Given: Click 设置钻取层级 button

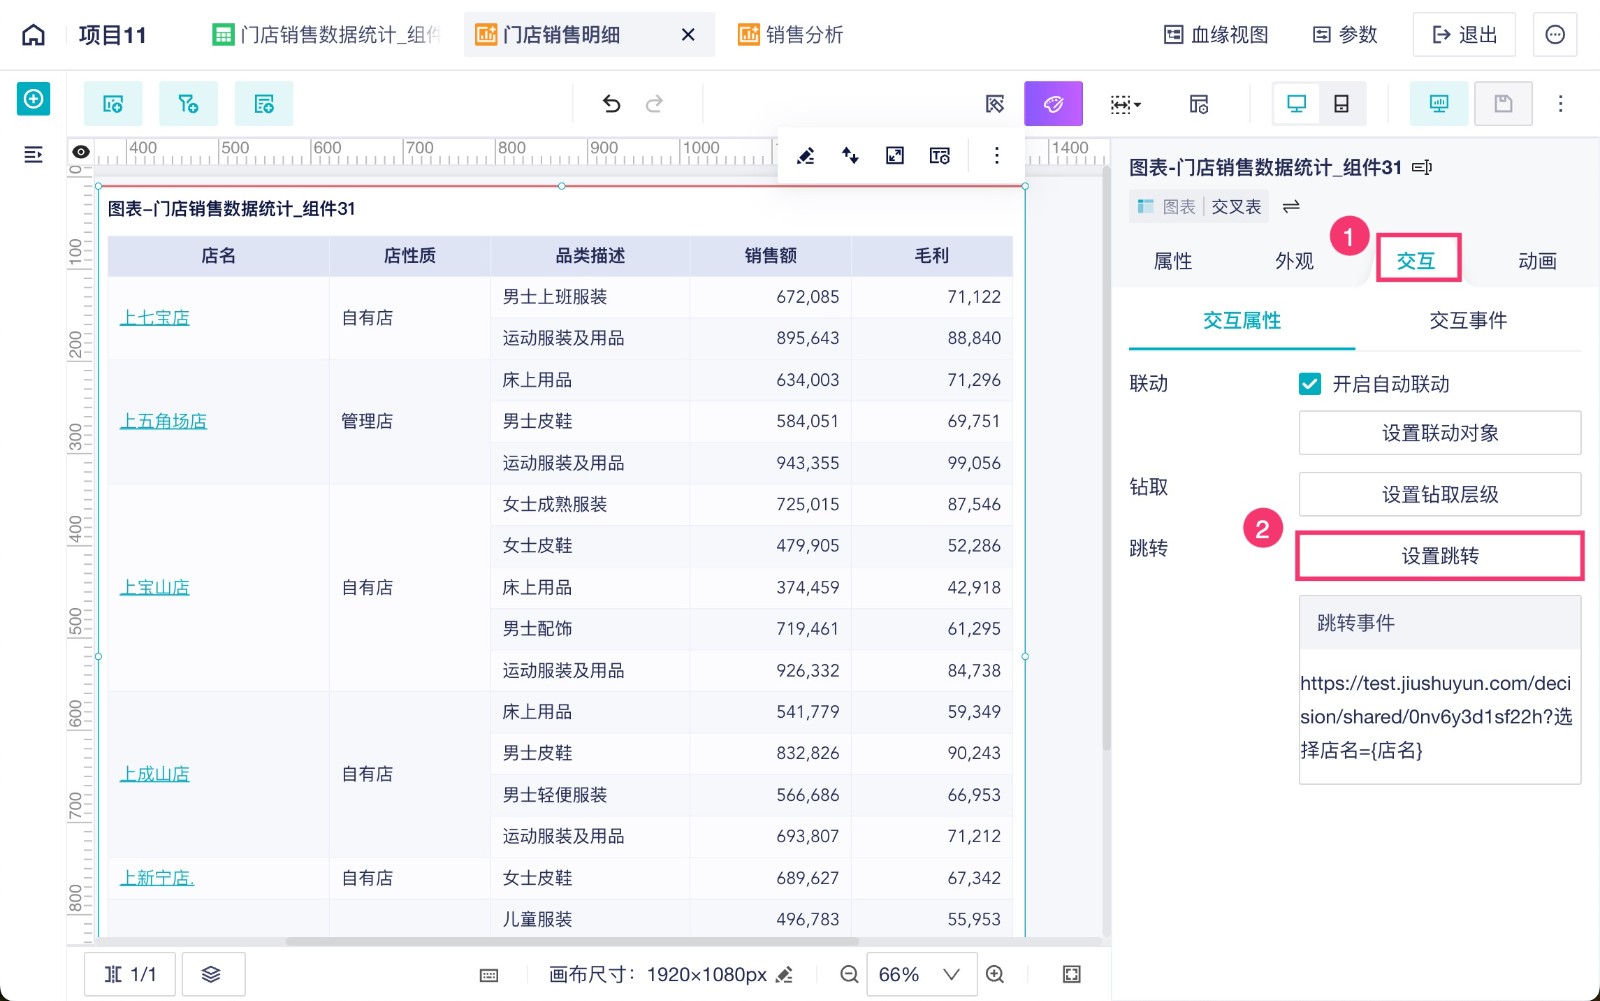Looking at the screenshot, I should (1440, 494).
